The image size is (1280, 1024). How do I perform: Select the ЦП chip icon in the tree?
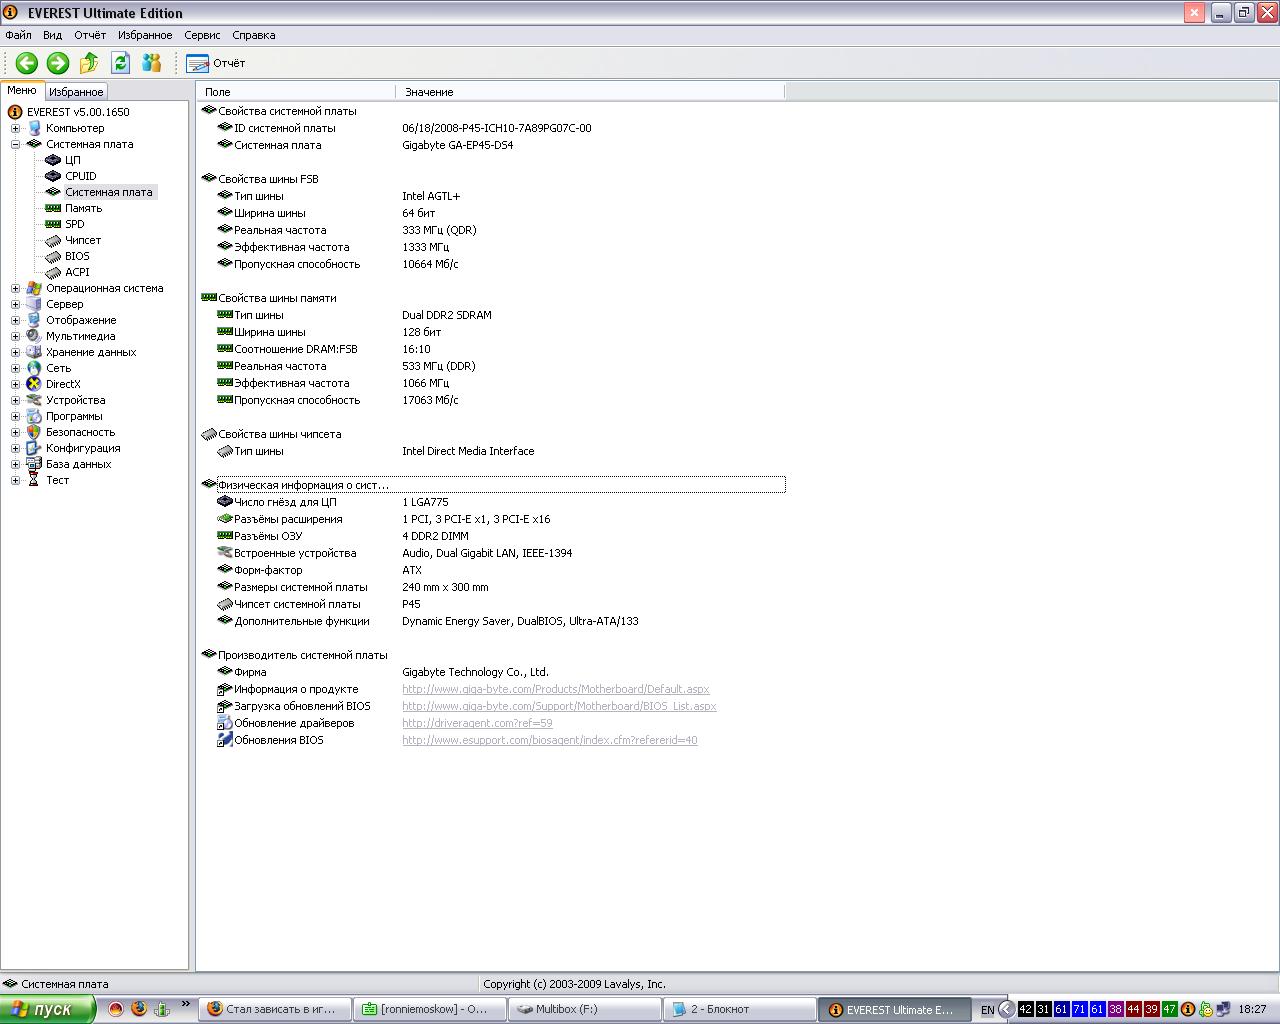(53, 160)
